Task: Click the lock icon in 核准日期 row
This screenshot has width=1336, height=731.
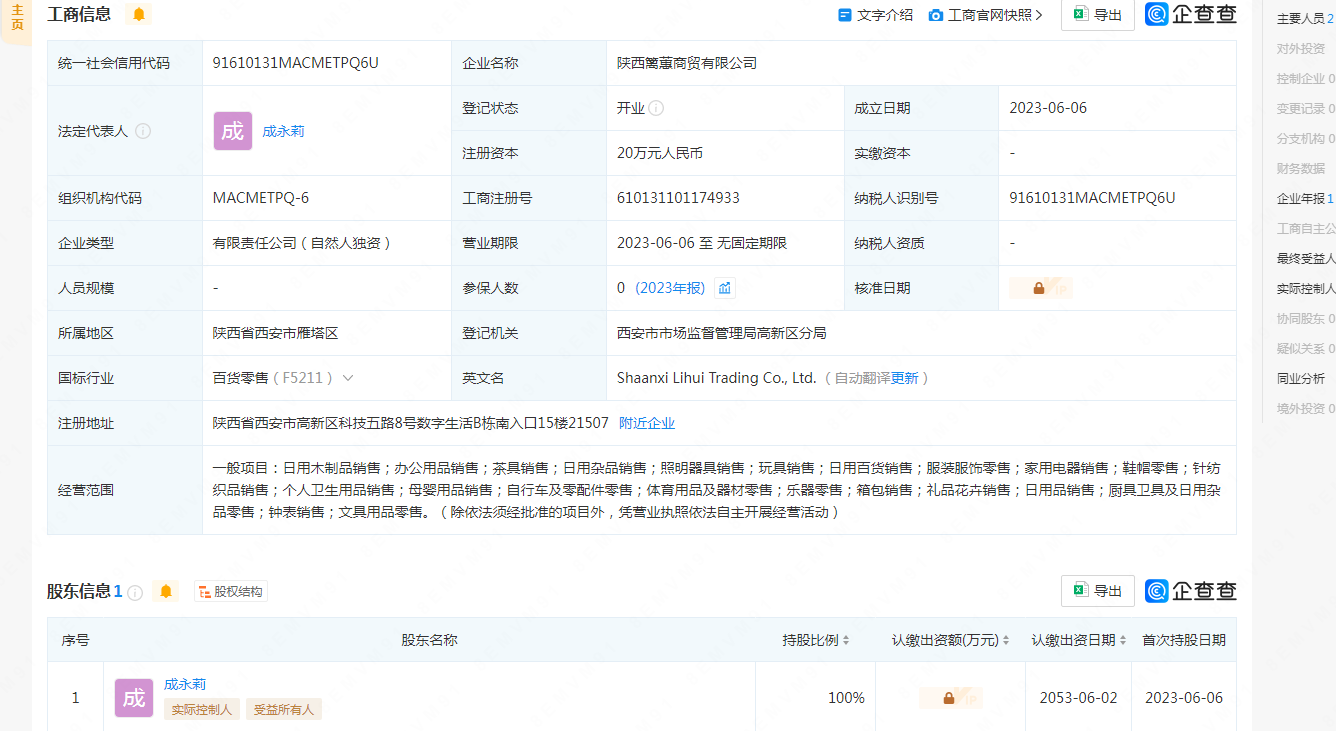Action: 1039,288
